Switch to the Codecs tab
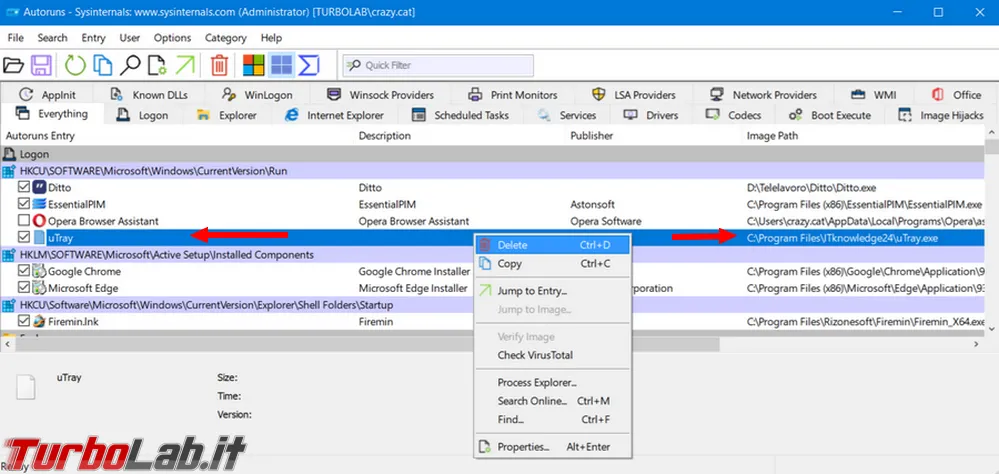 tap(733, 115)
